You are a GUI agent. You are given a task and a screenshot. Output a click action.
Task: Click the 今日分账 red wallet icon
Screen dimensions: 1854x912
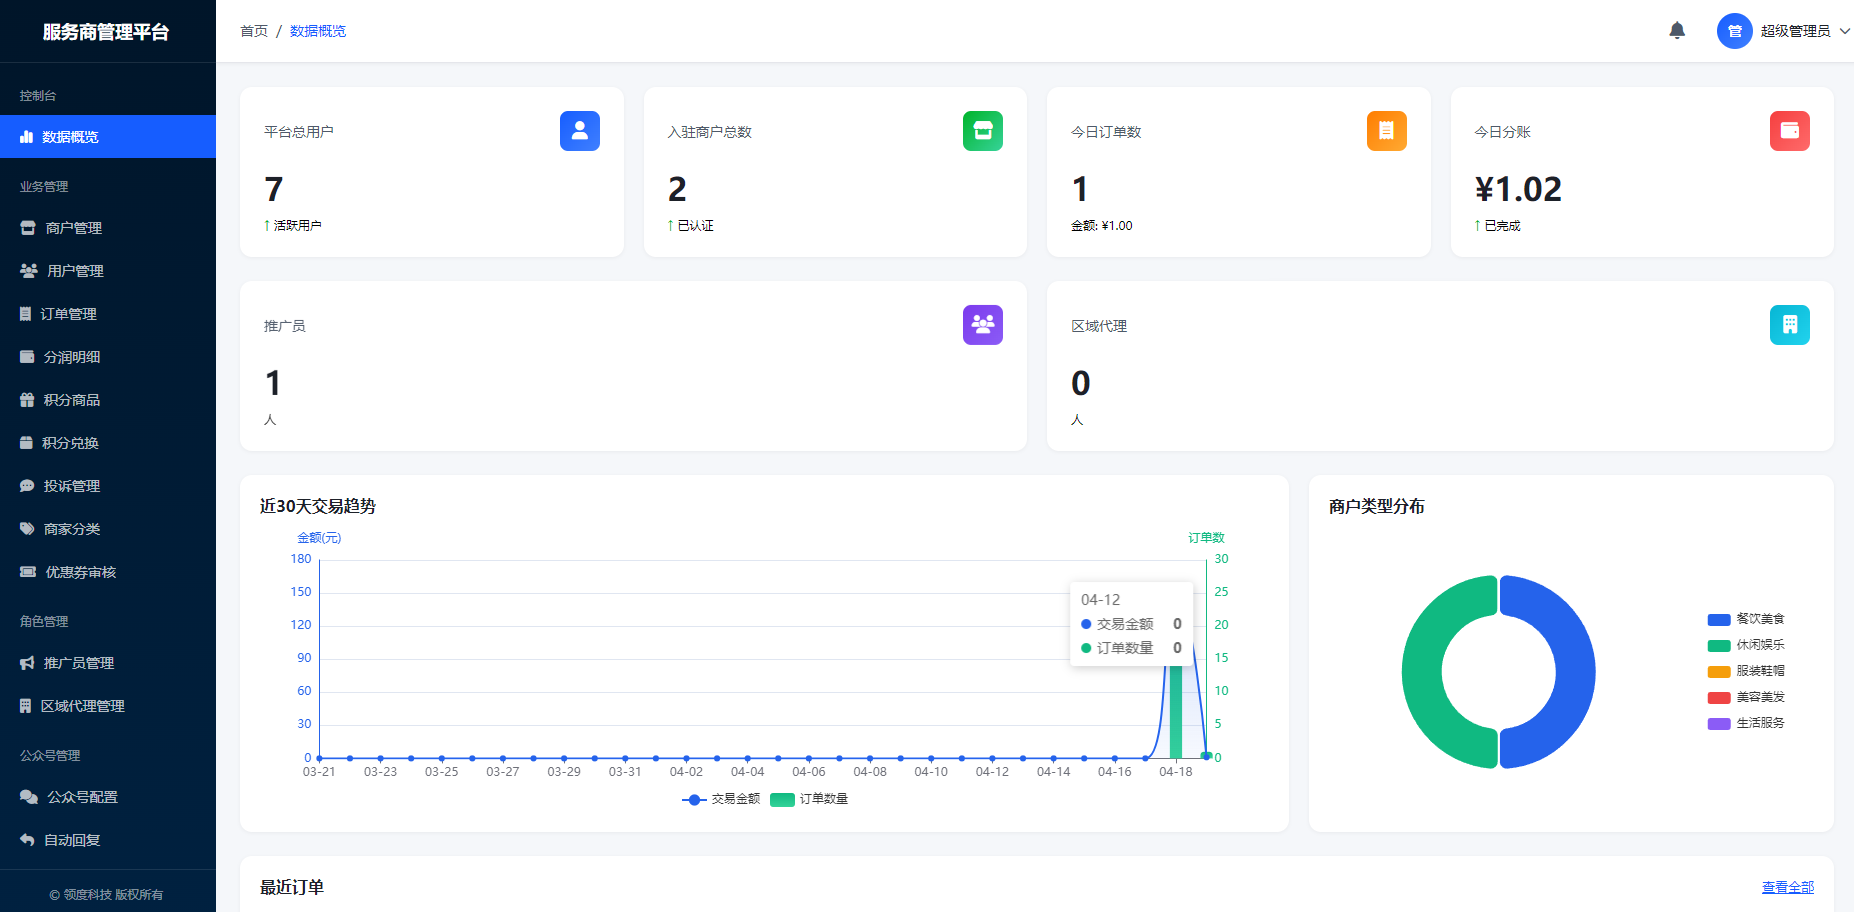[x=1790, y=131]
